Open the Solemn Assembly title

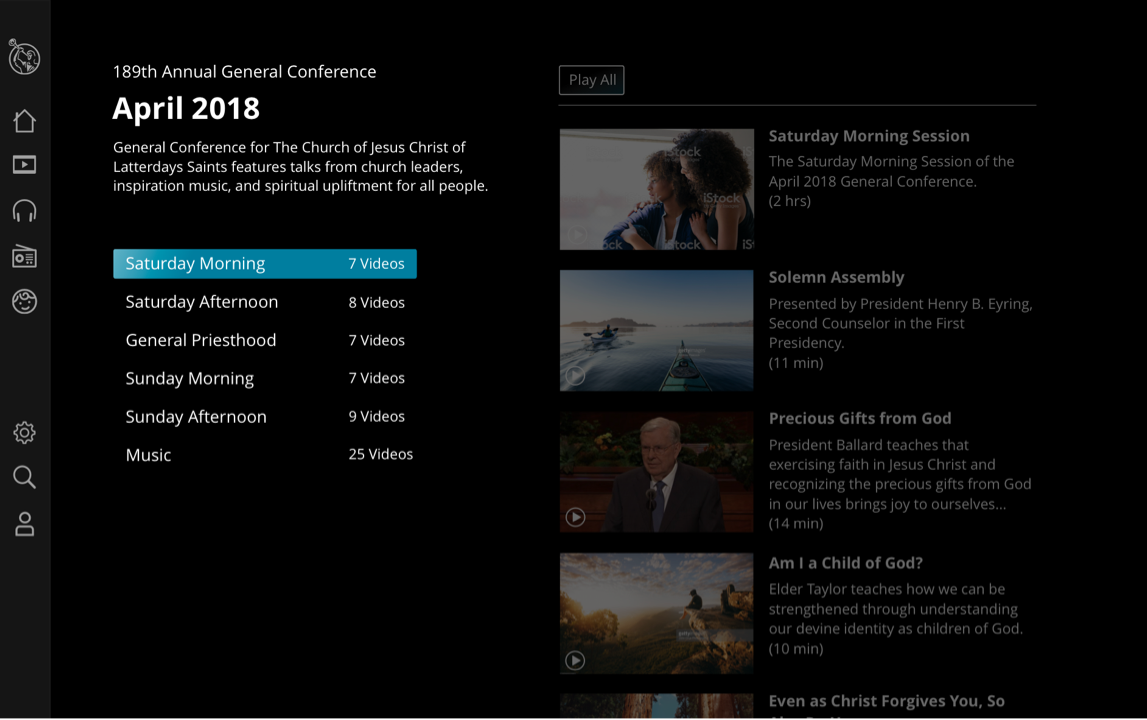pos(836,277)
